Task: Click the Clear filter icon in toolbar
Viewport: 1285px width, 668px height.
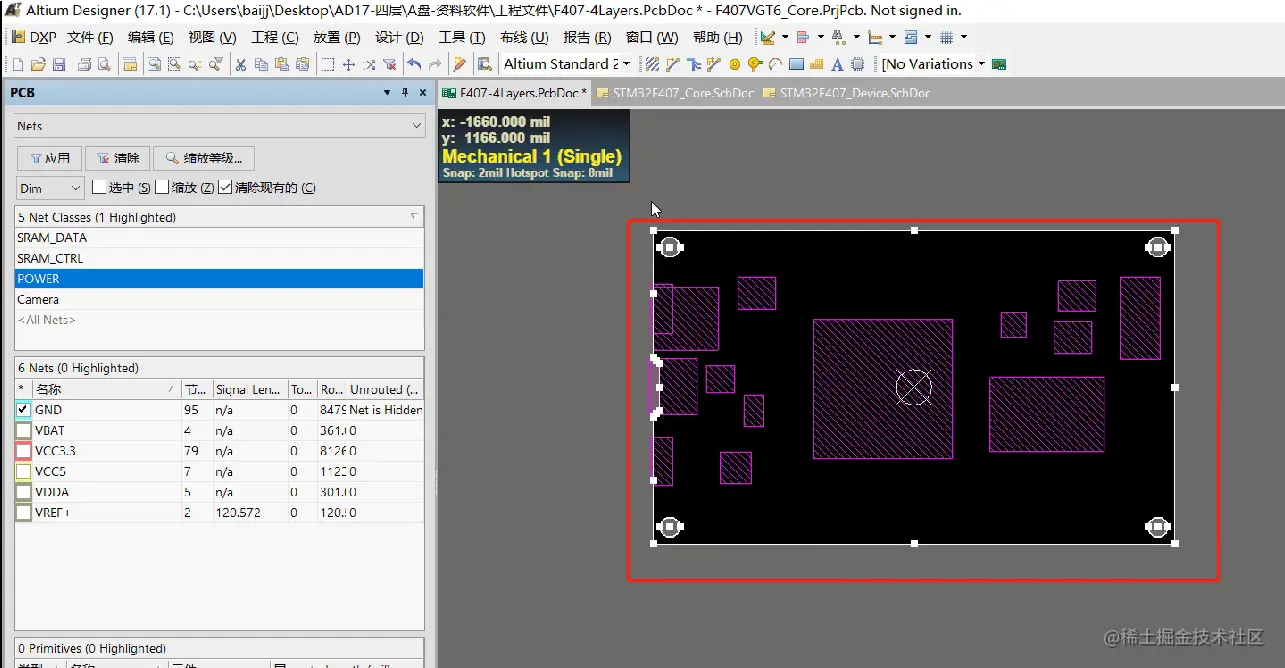Action: [x=390, y=64]
